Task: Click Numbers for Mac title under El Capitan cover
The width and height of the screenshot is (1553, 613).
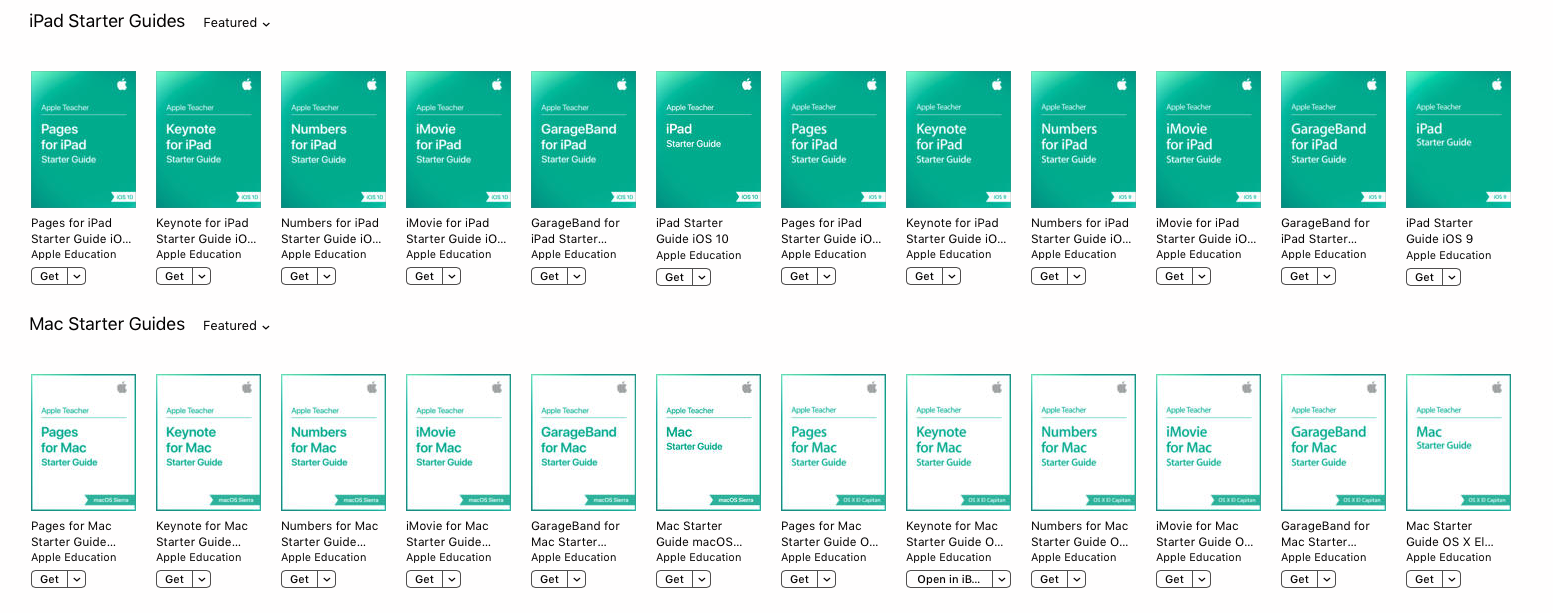Action: click(x=1080, y=534)
